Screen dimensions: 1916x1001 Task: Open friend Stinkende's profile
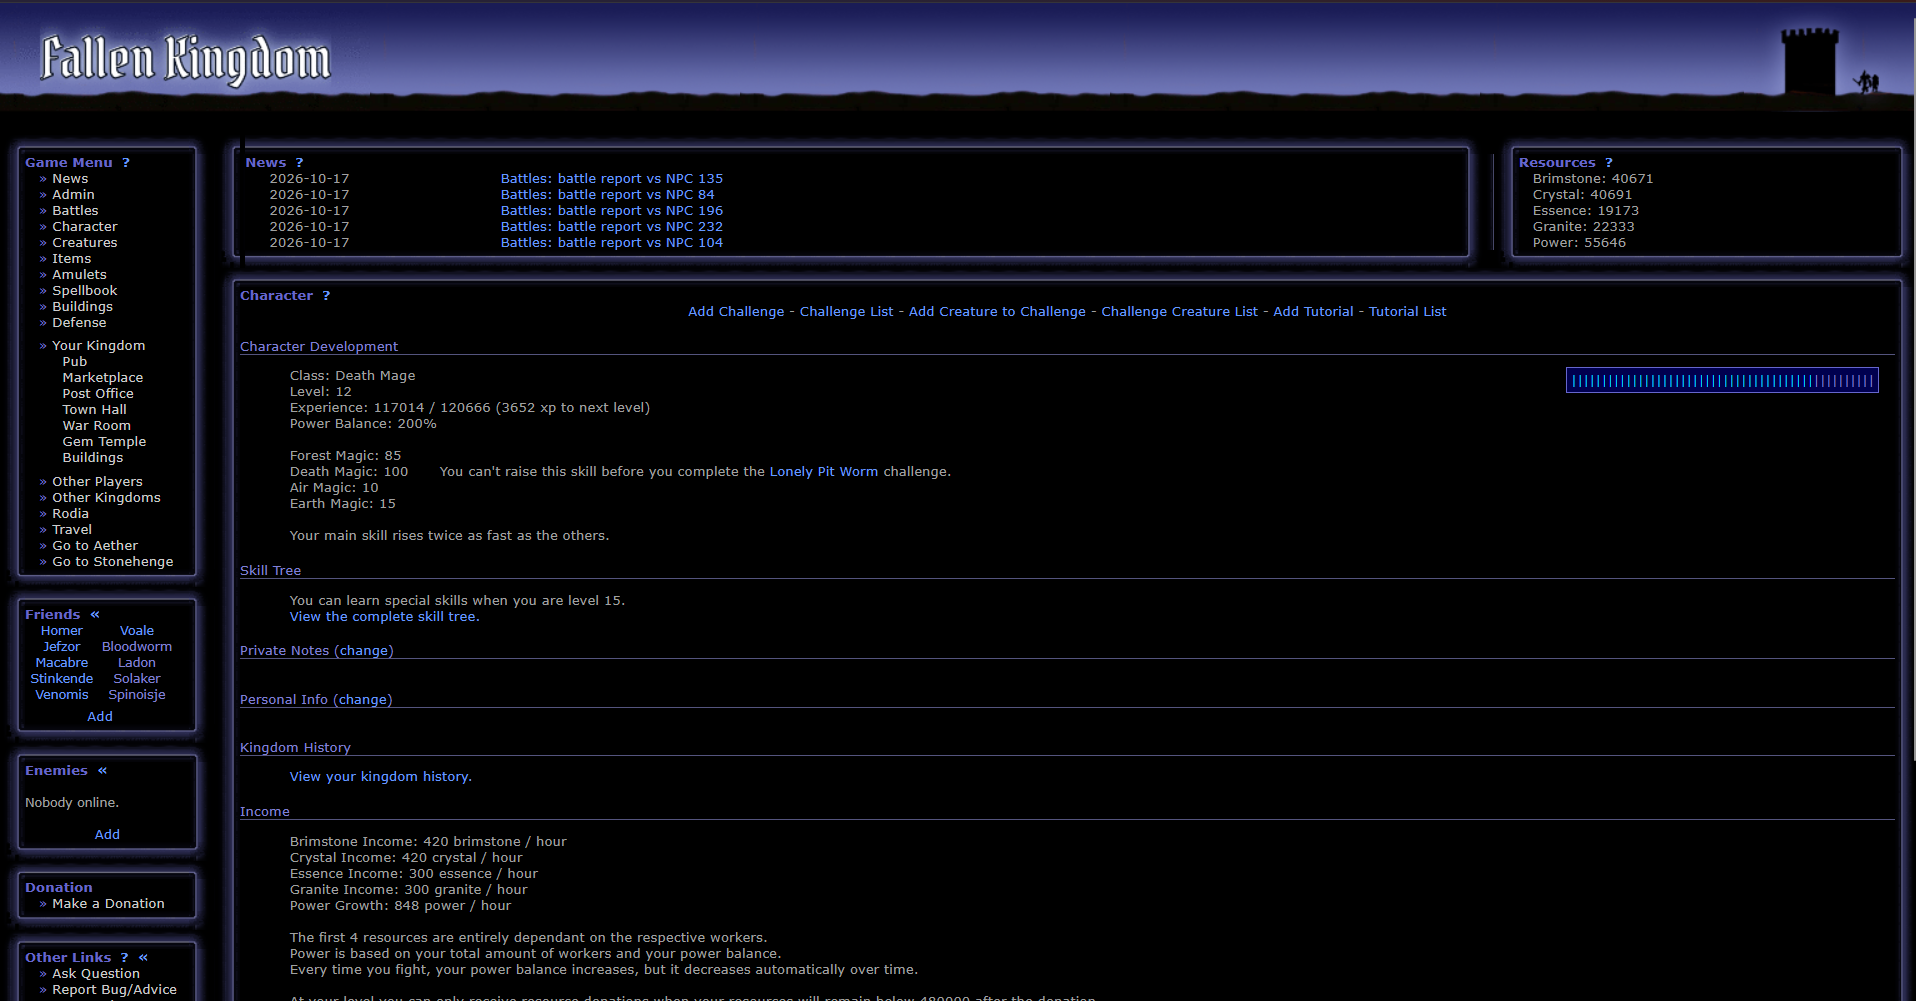(62, 679)
